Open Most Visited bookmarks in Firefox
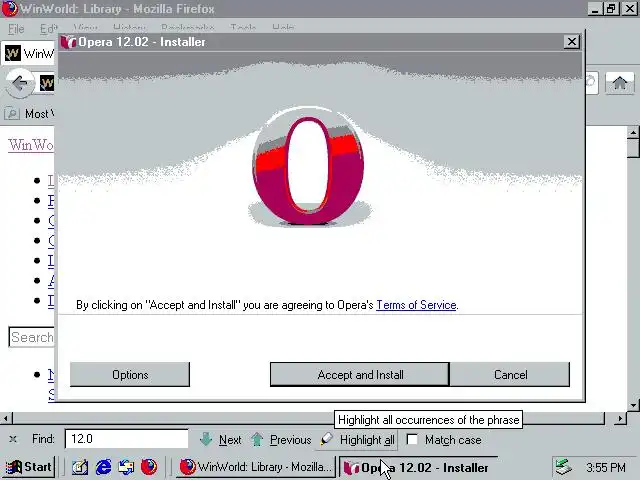The width and height of the screenshot is (640, 480). (x=29, y=113)
